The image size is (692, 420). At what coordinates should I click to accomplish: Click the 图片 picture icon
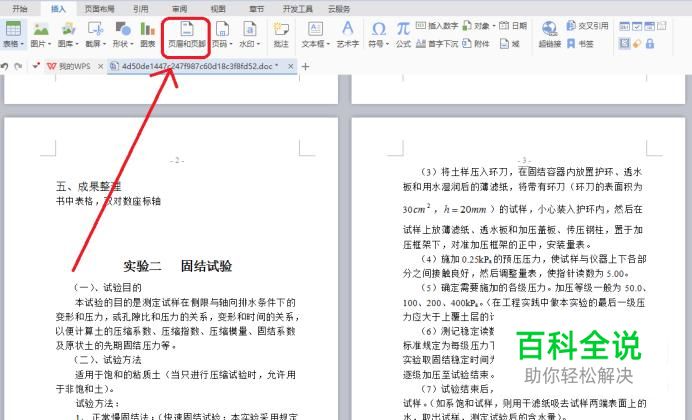pos(41,29)
